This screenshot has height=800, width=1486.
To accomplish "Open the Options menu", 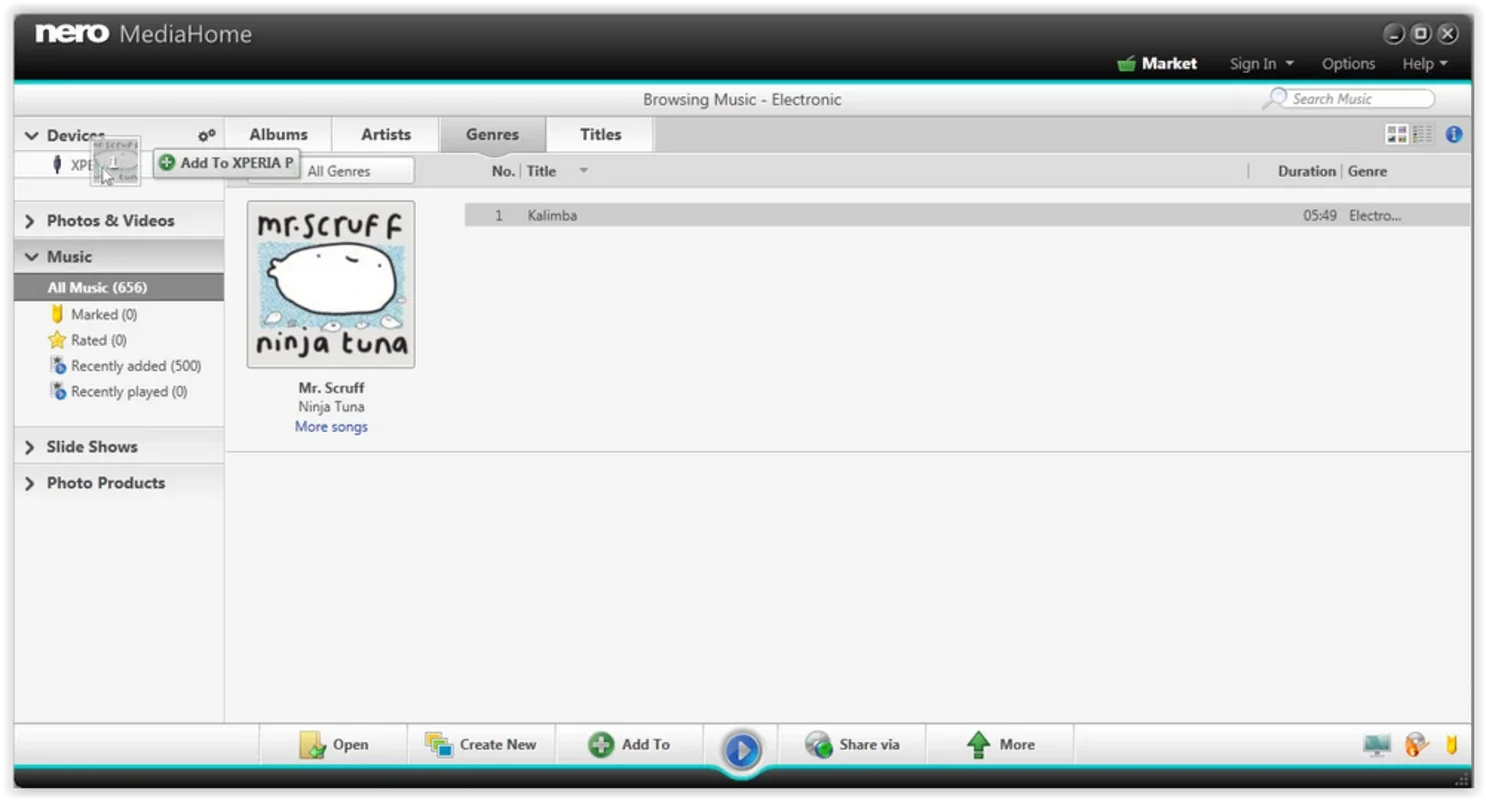I will (1348, 64).
